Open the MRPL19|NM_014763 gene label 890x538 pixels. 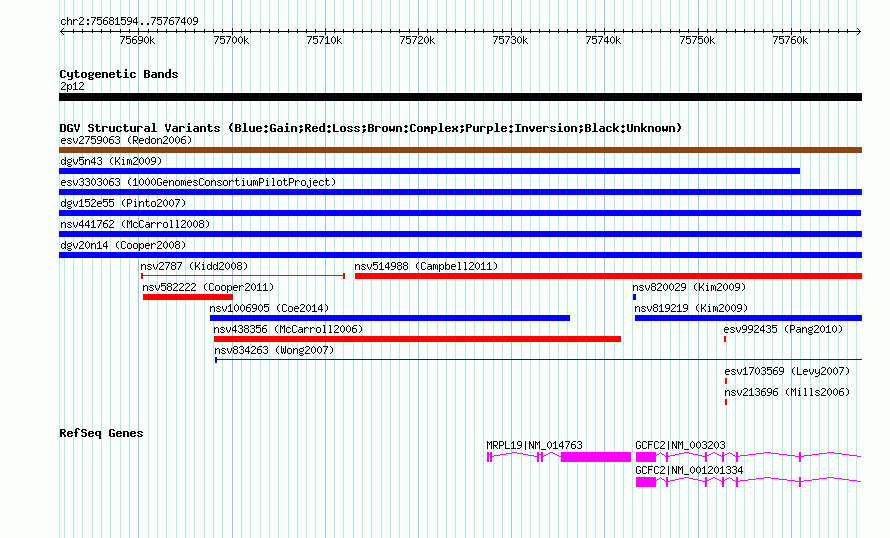pyautogui.click(x=534, y=445)
